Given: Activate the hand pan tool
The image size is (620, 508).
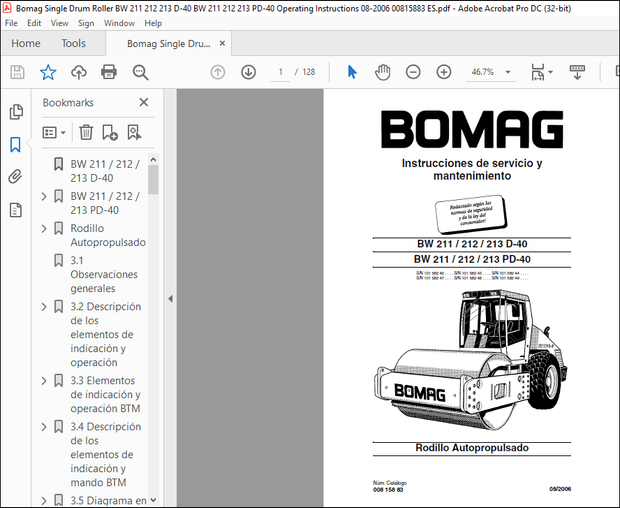Looking at the screenshot, I should (x=382, y=72).
